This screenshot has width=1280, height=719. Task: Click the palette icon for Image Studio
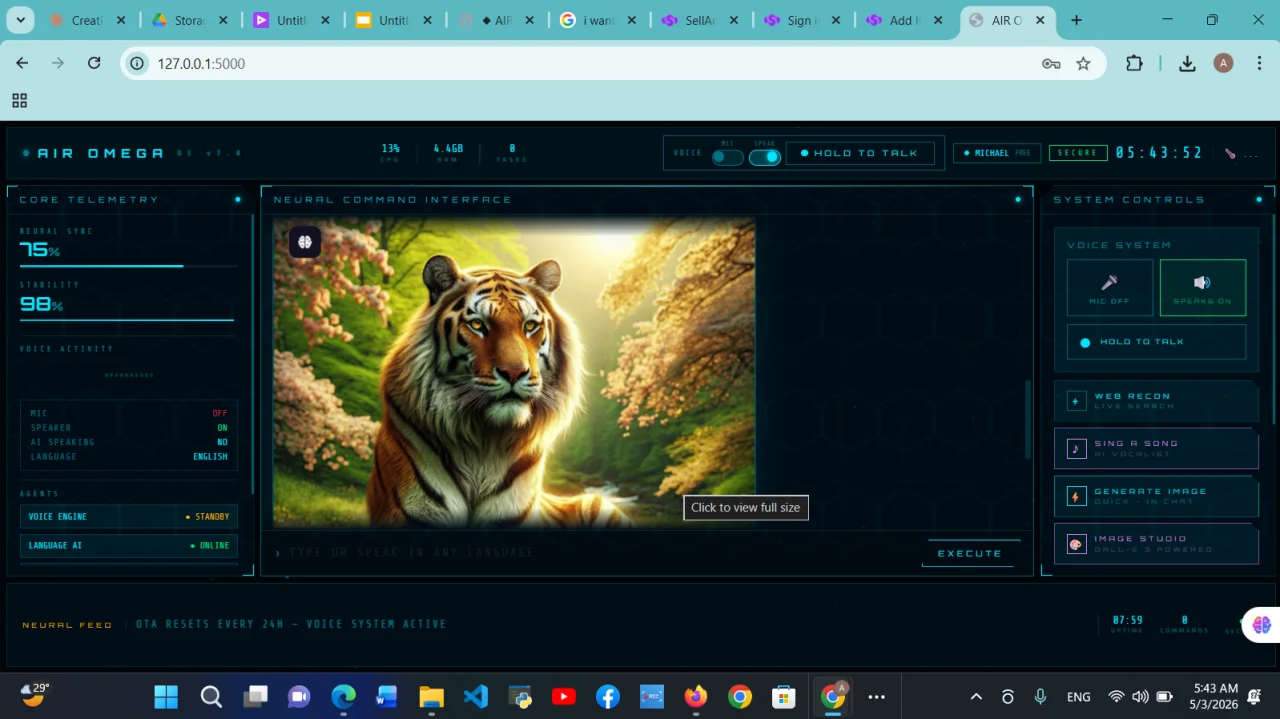(x=1076, y=544)
